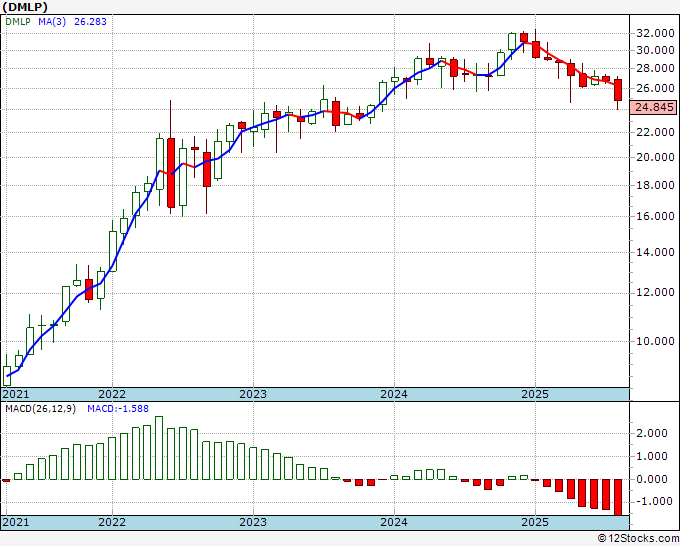Click the 1.000 MACD axis label
Screen dimensions: 680x546
(652, 456)
